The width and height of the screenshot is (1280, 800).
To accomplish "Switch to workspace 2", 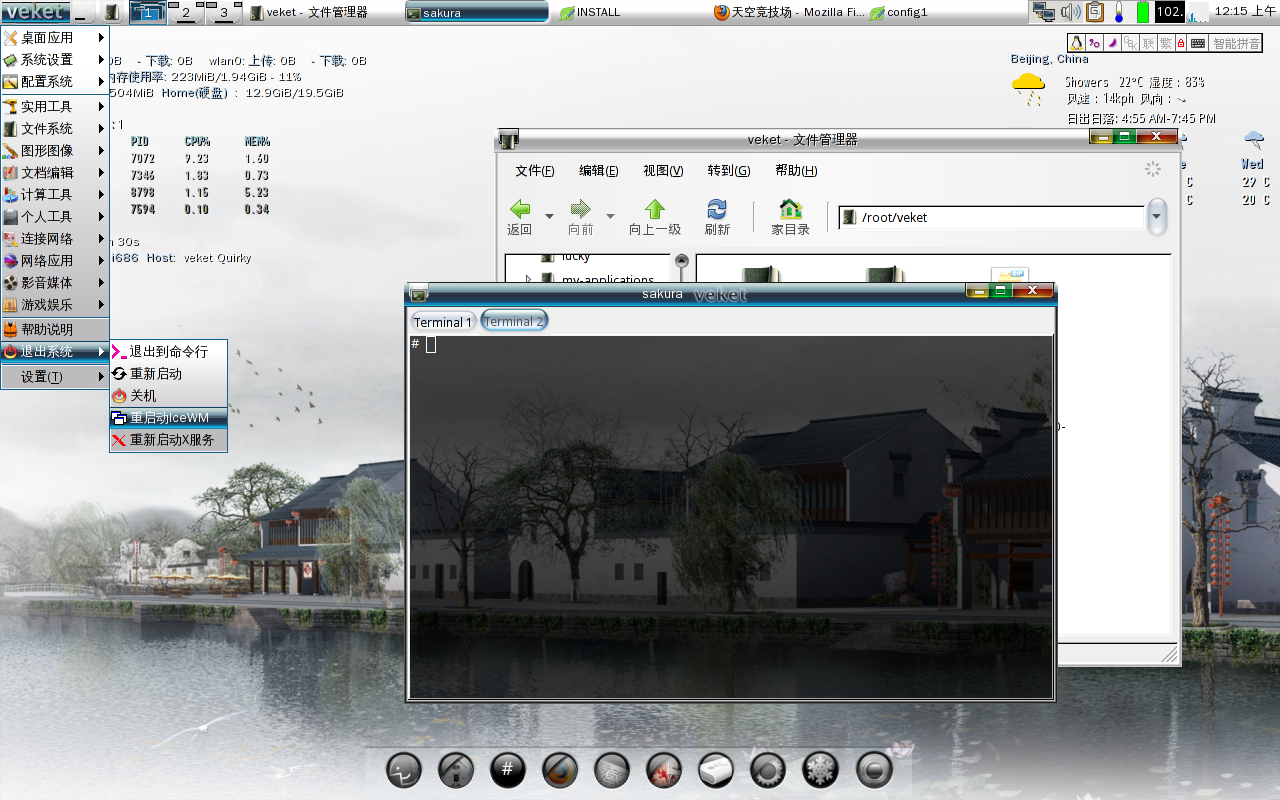I will 186,12.
